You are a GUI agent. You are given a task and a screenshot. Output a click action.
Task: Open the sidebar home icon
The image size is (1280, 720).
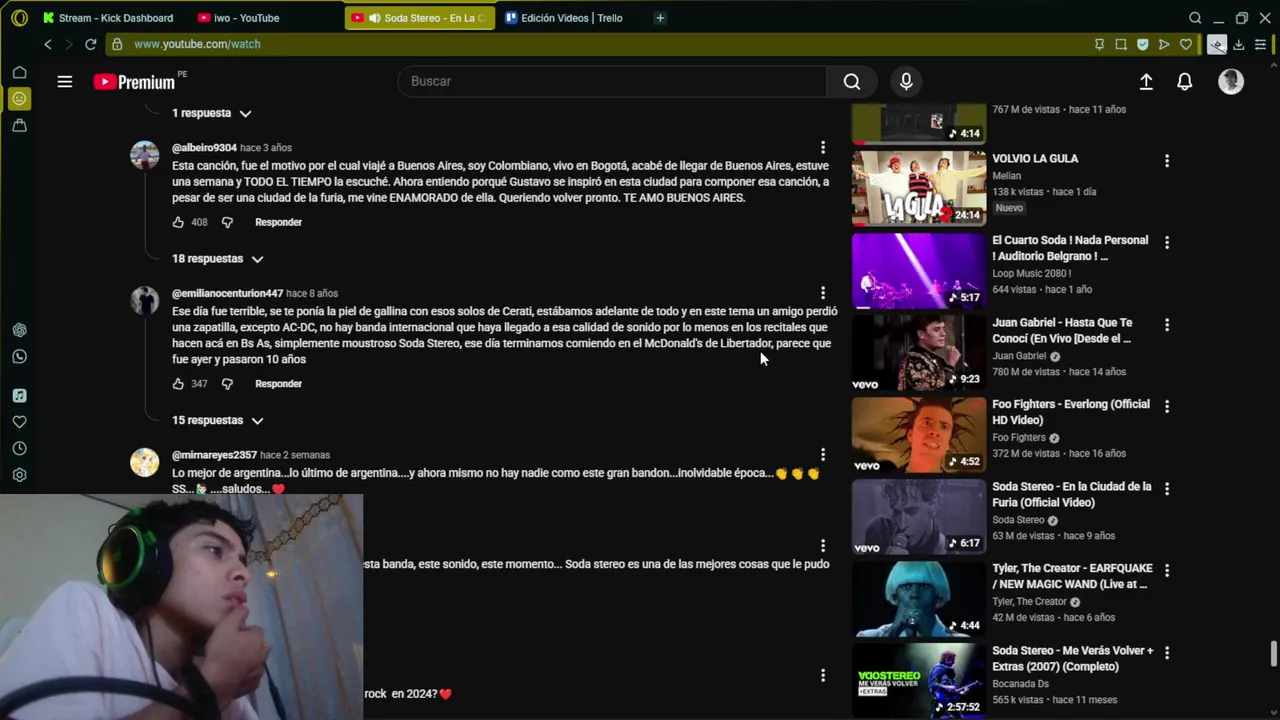click(19, 72)
